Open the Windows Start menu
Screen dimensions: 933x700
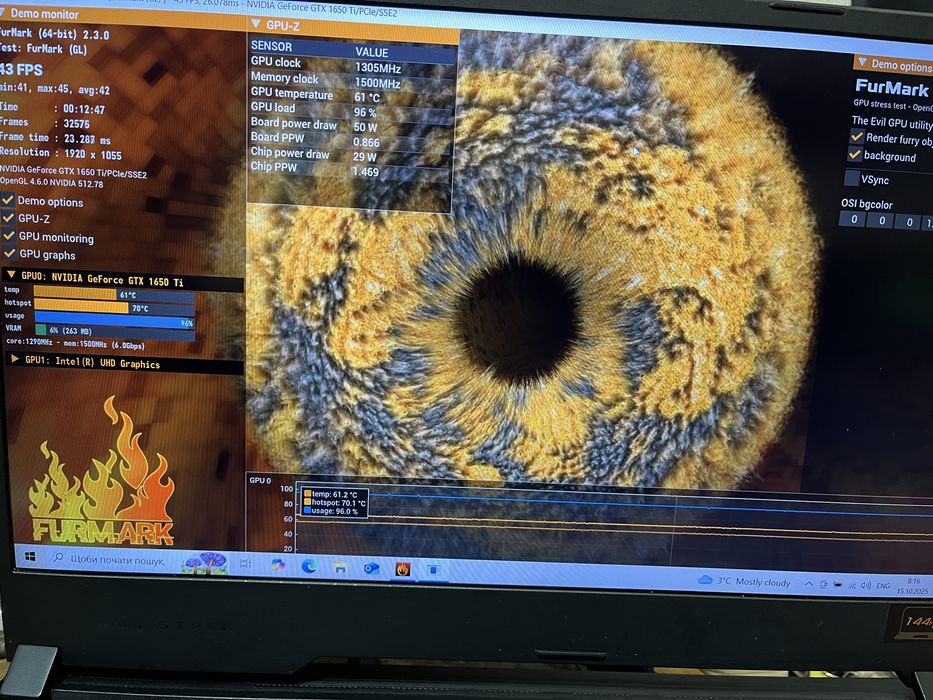(30, 557)
